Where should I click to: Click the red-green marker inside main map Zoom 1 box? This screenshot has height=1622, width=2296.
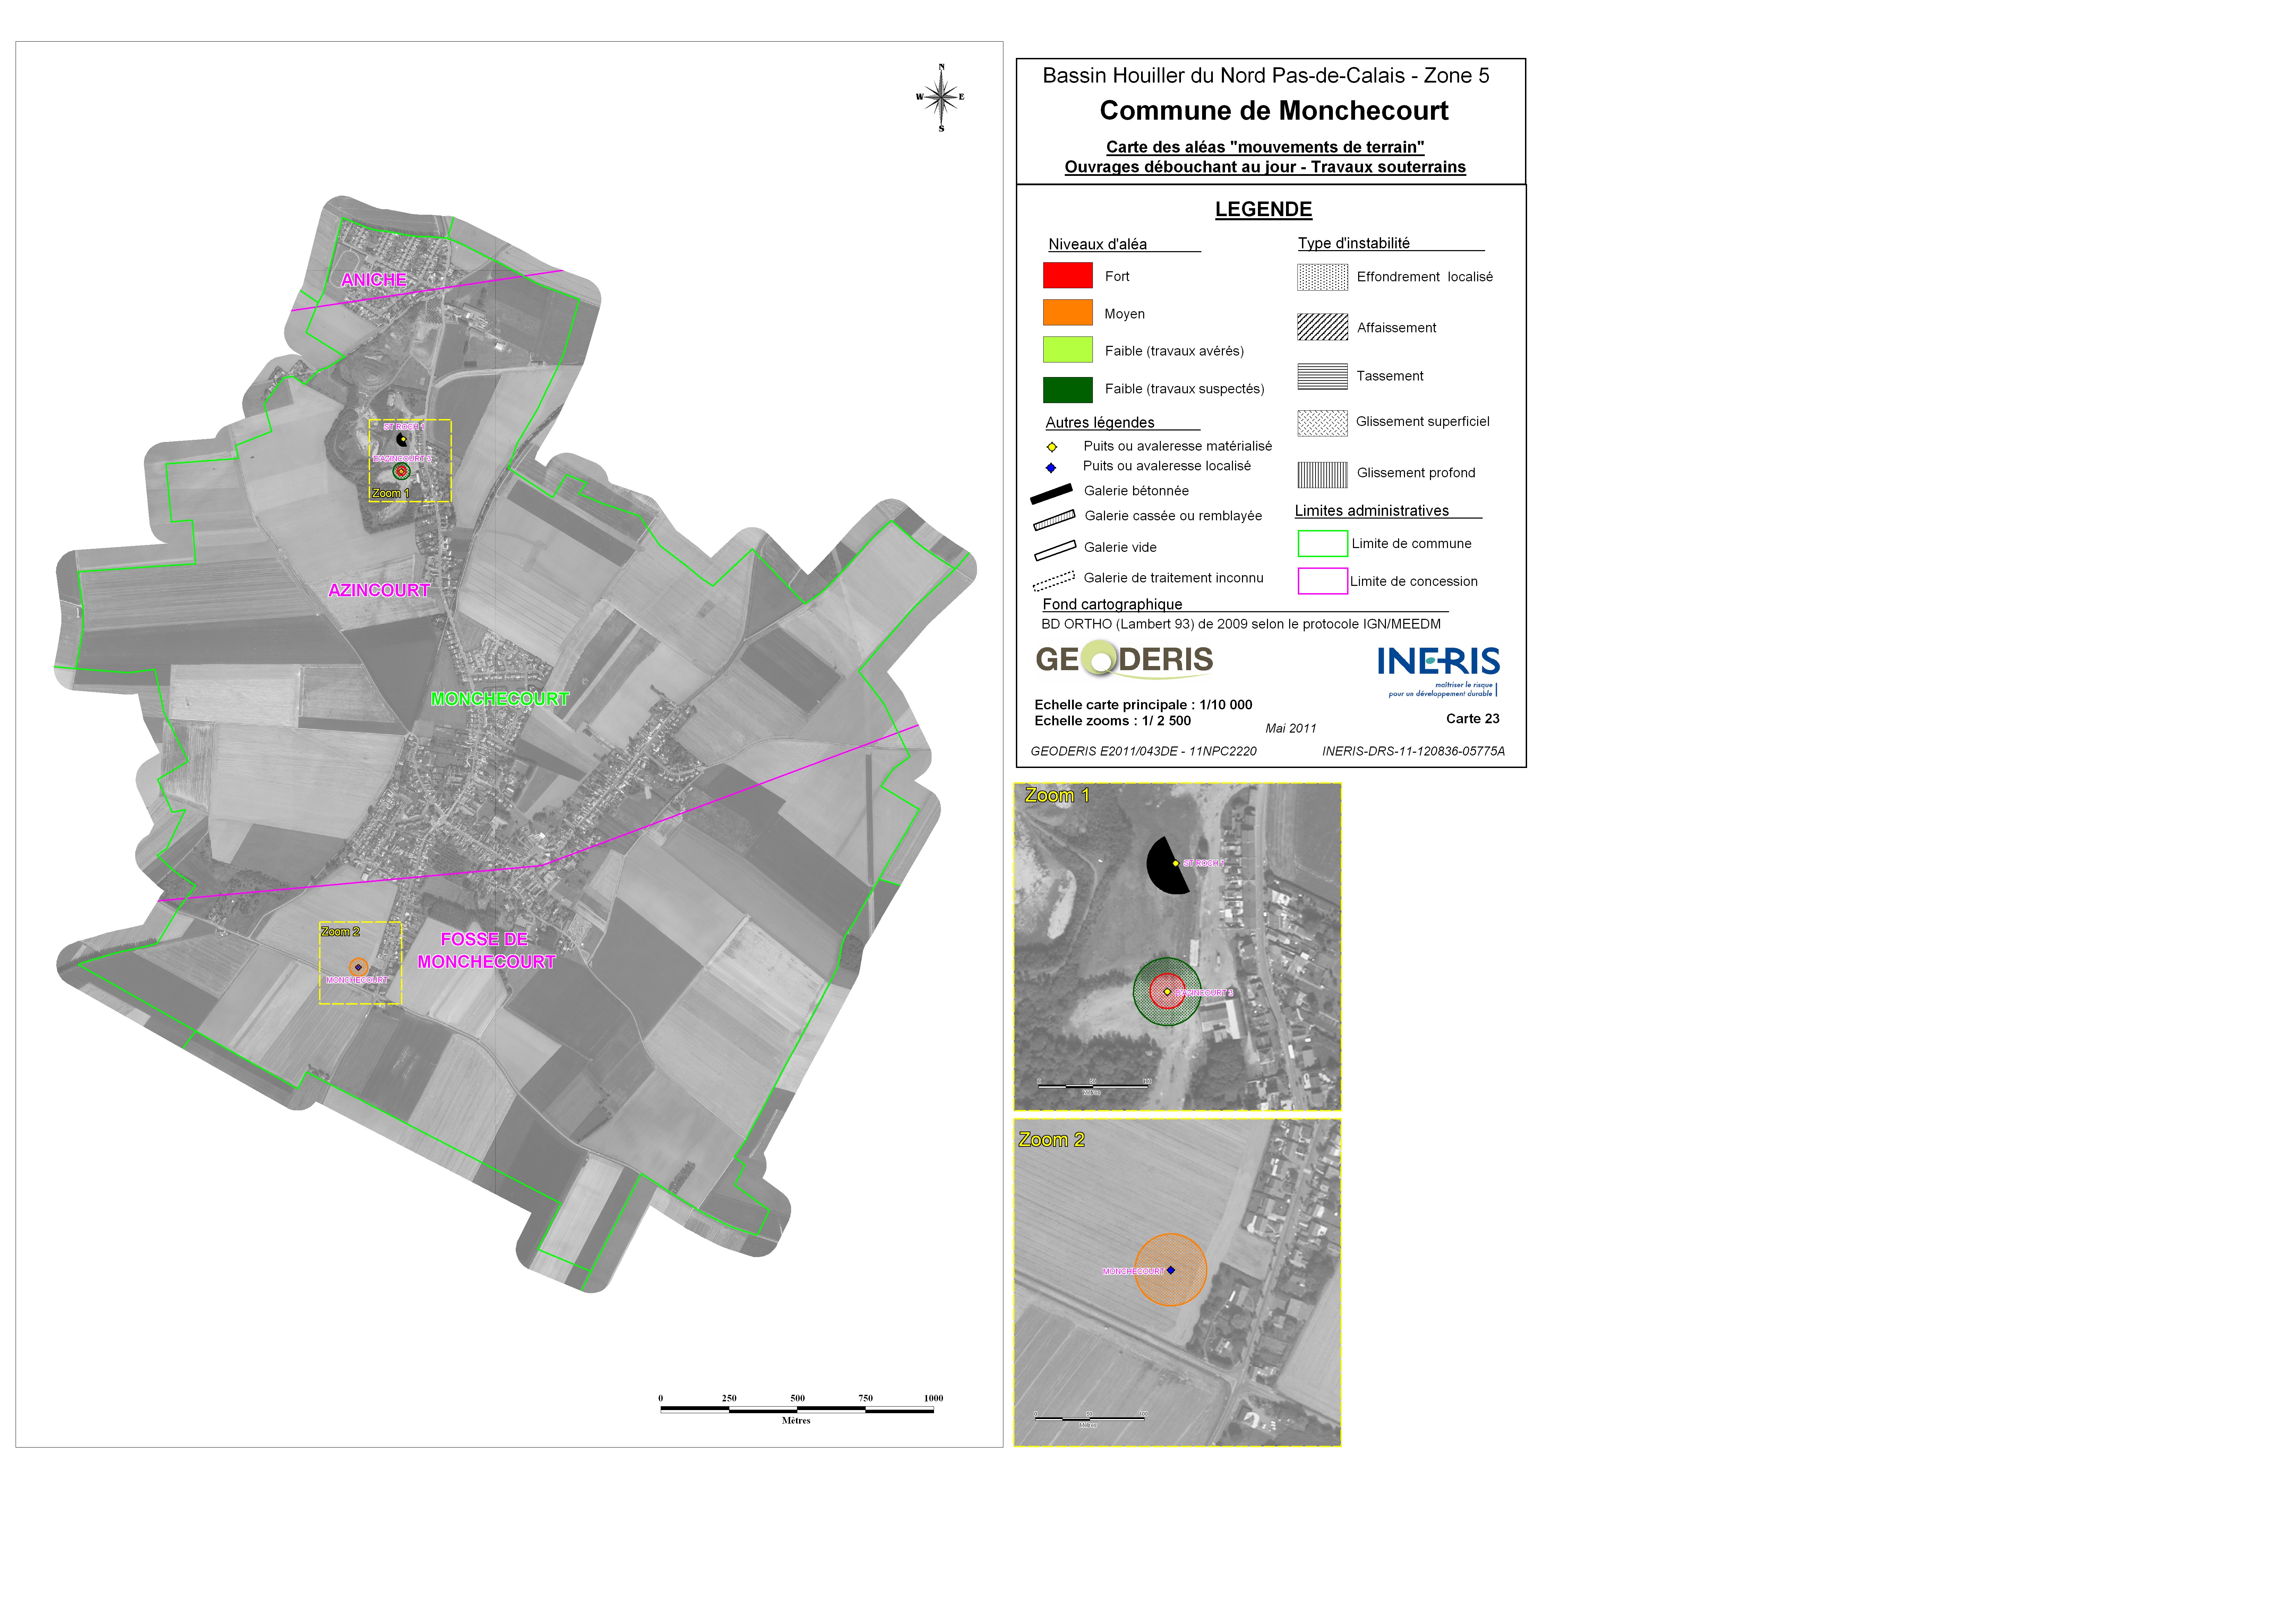pyautogui.click(x=401, y=471)
